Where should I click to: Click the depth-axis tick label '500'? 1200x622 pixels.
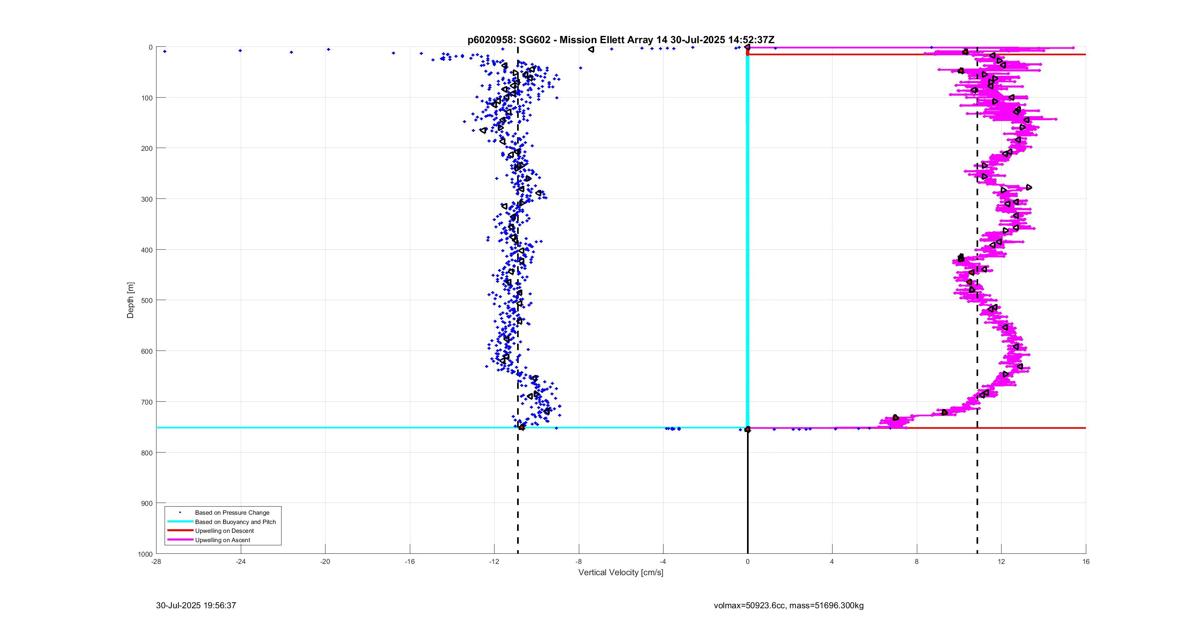[x=146, y=300]
